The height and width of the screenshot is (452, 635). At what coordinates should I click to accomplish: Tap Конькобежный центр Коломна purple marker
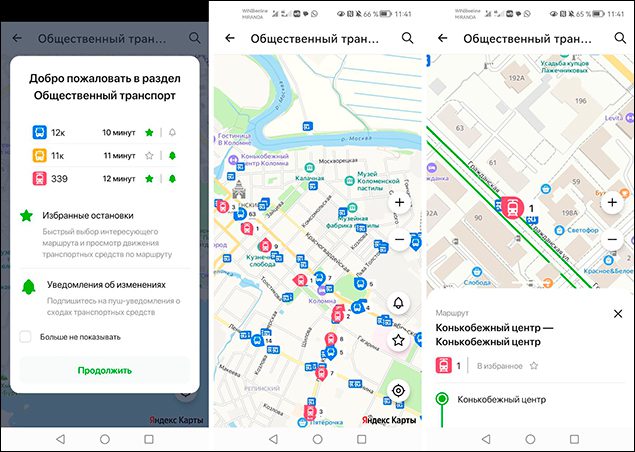233,160
